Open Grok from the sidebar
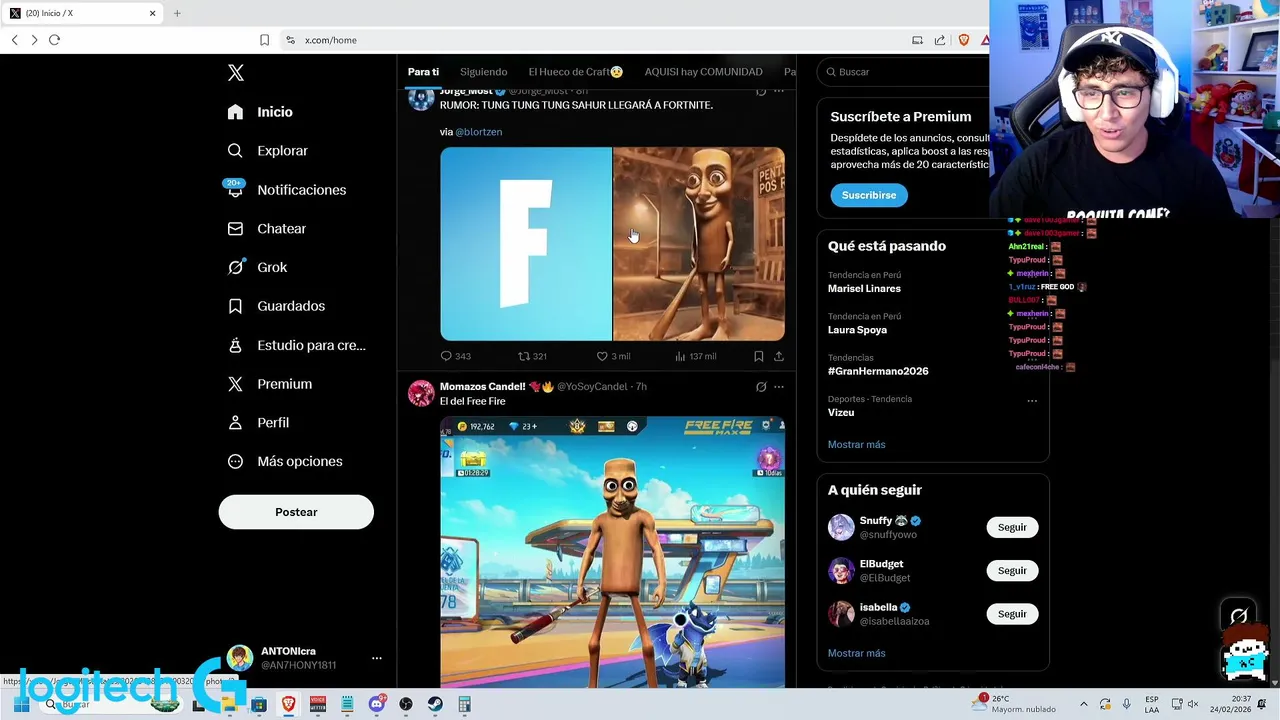1280x720 pixels. click(257, 268)
